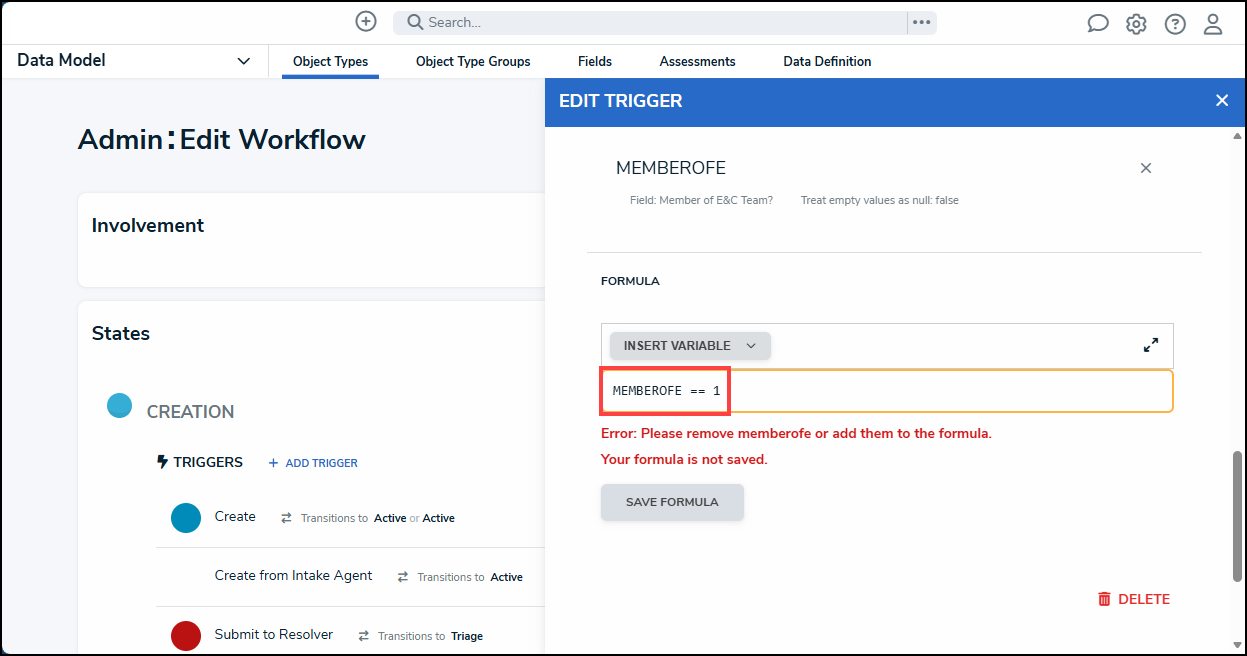The image size is (1247, 656).
Task: Click the Involvement section heading
Action: (x=148, y=225)
